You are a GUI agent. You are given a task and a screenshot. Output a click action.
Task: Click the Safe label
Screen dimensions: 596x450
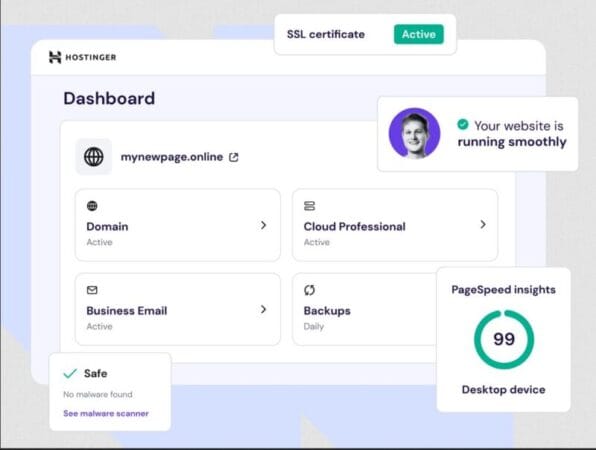(95, 373)
